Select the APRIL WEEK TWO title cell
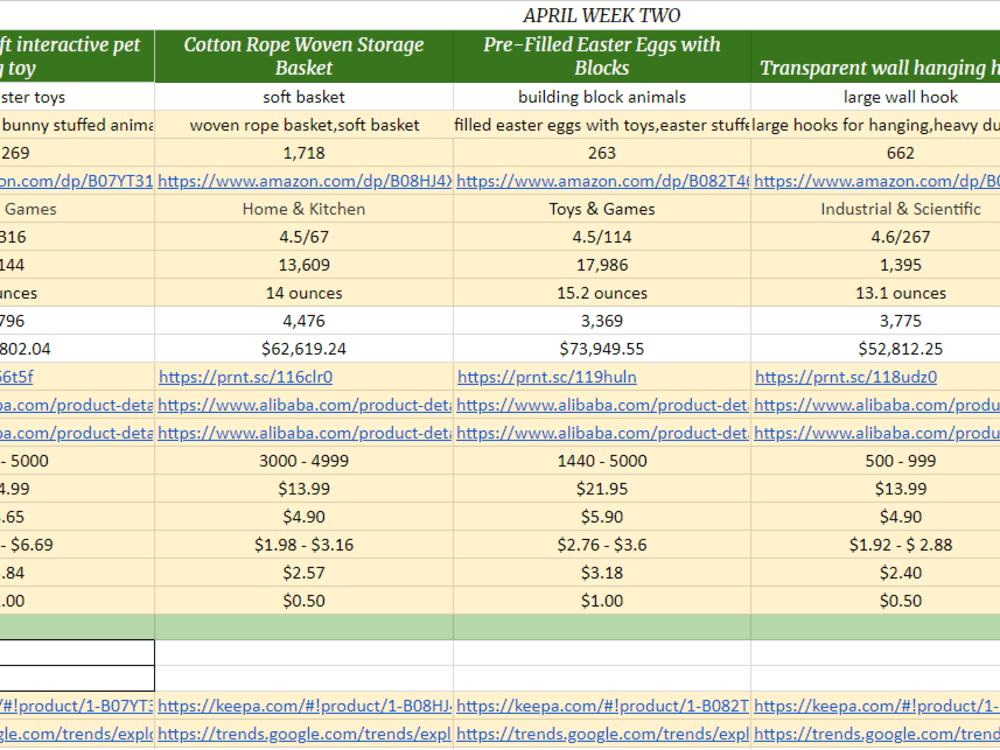 601,15
